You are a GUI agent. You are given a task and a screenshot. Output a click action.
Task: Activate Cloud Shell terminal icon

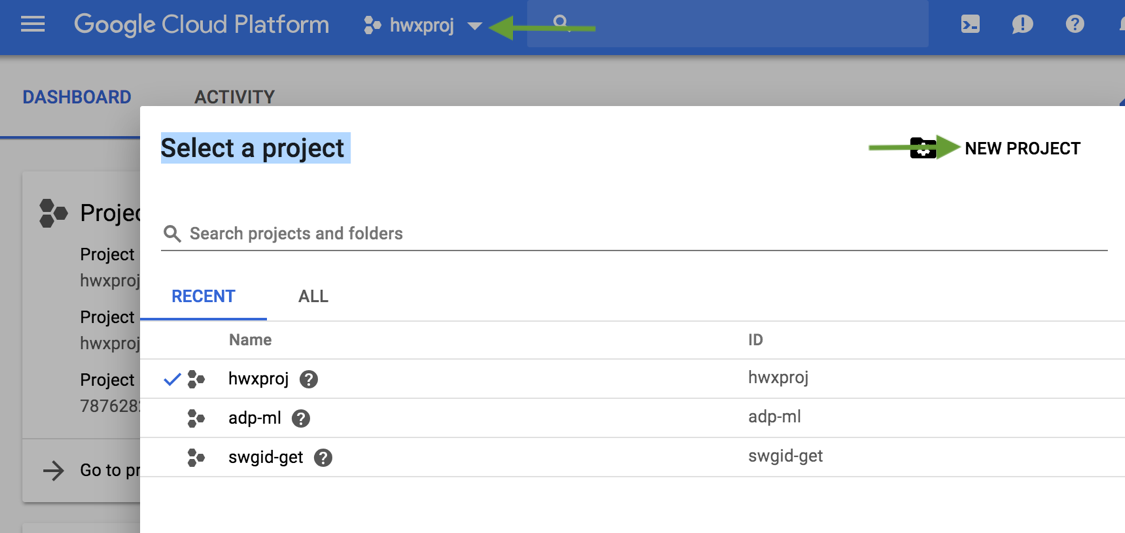pyautogui.click(x=970, y=24)
